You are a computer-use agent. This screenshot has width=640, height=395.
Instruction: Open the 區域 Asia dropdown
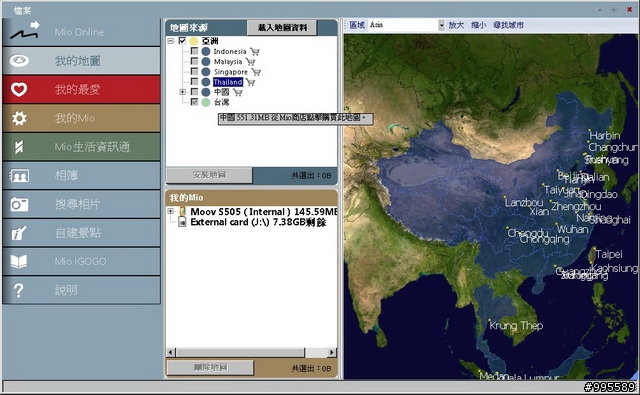[441, 25]
